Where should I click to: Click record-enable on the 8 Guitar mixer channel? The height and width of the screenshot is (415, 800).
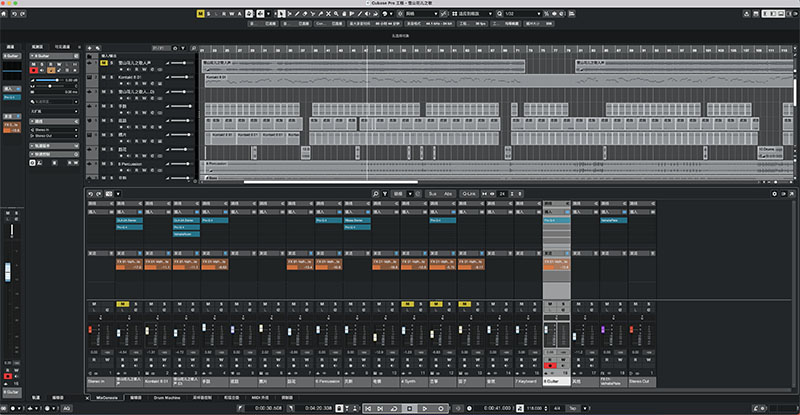[x=550, y=365]
